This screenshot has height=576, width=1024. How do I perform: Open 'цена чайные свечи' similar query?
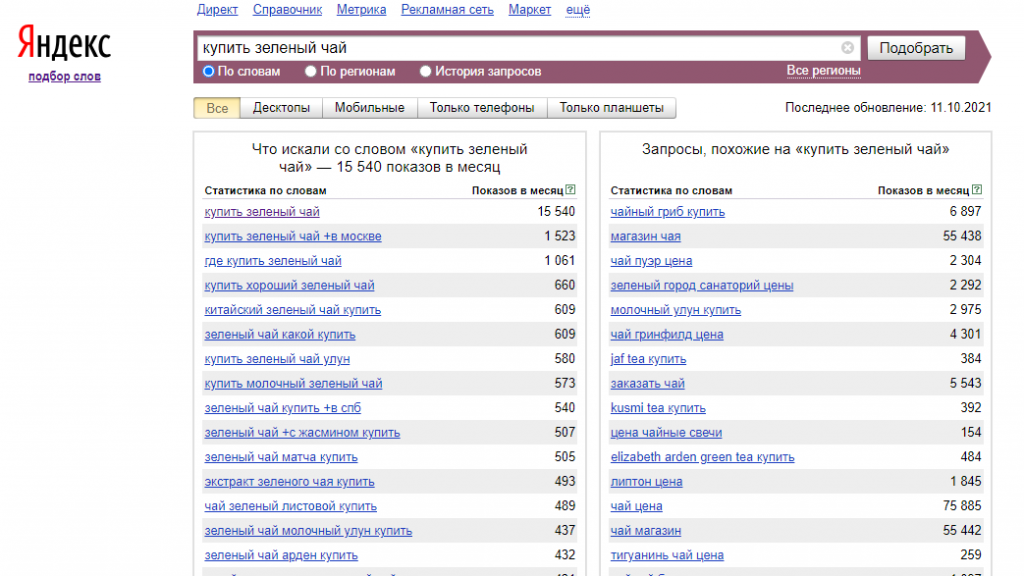click(x=666, y=432)
